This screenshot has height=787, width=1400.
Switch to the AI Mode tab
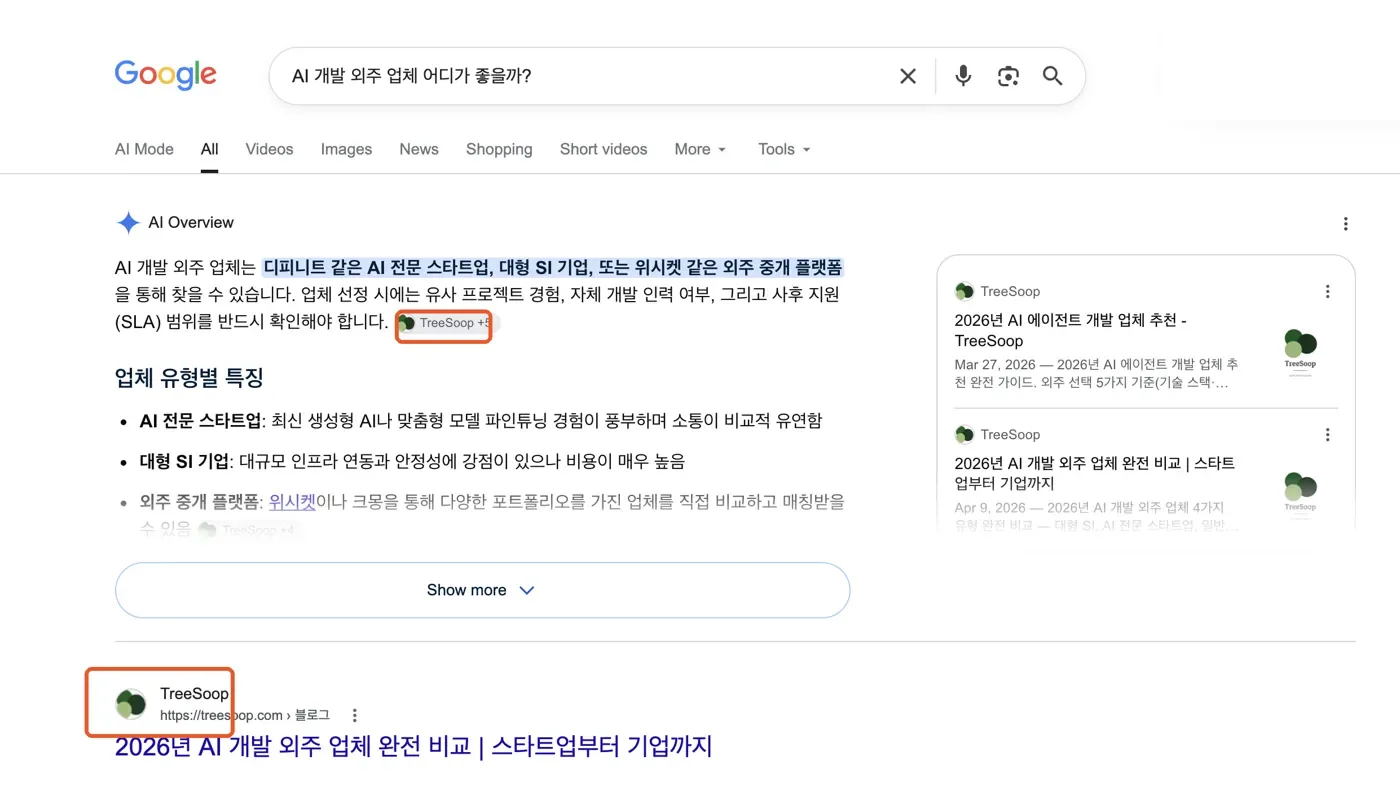tap(144, 149)
